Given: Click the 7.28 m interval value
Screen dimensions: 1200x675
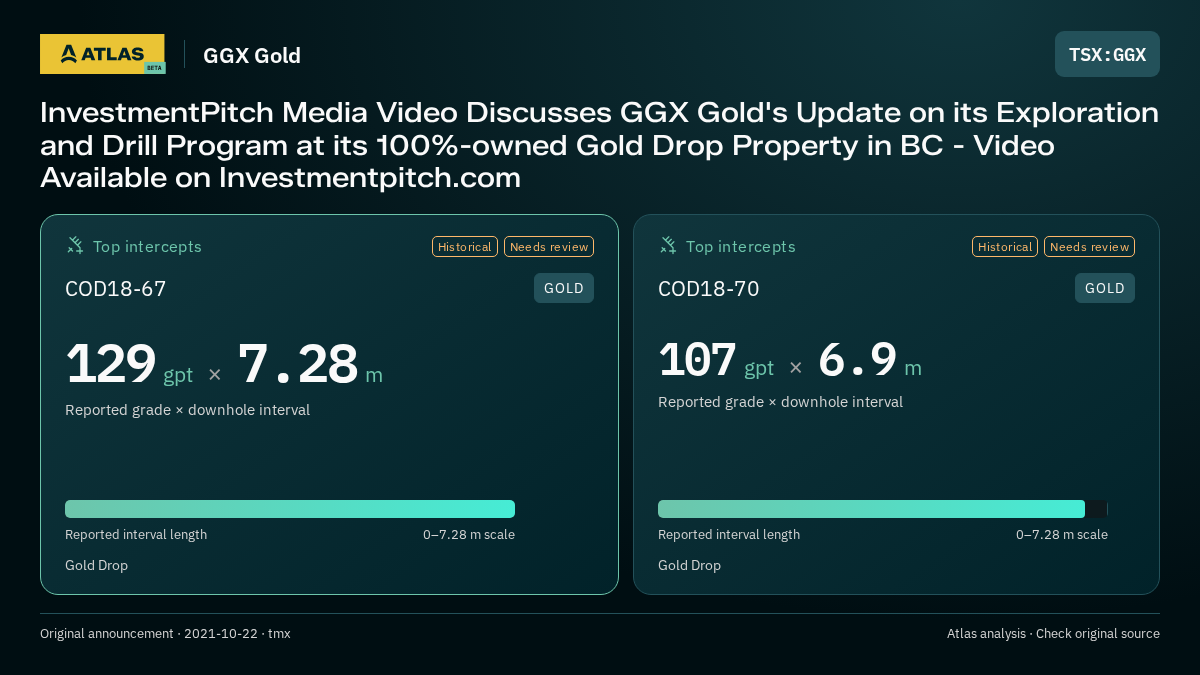Looking at the screenshot, I should point(310,365).
